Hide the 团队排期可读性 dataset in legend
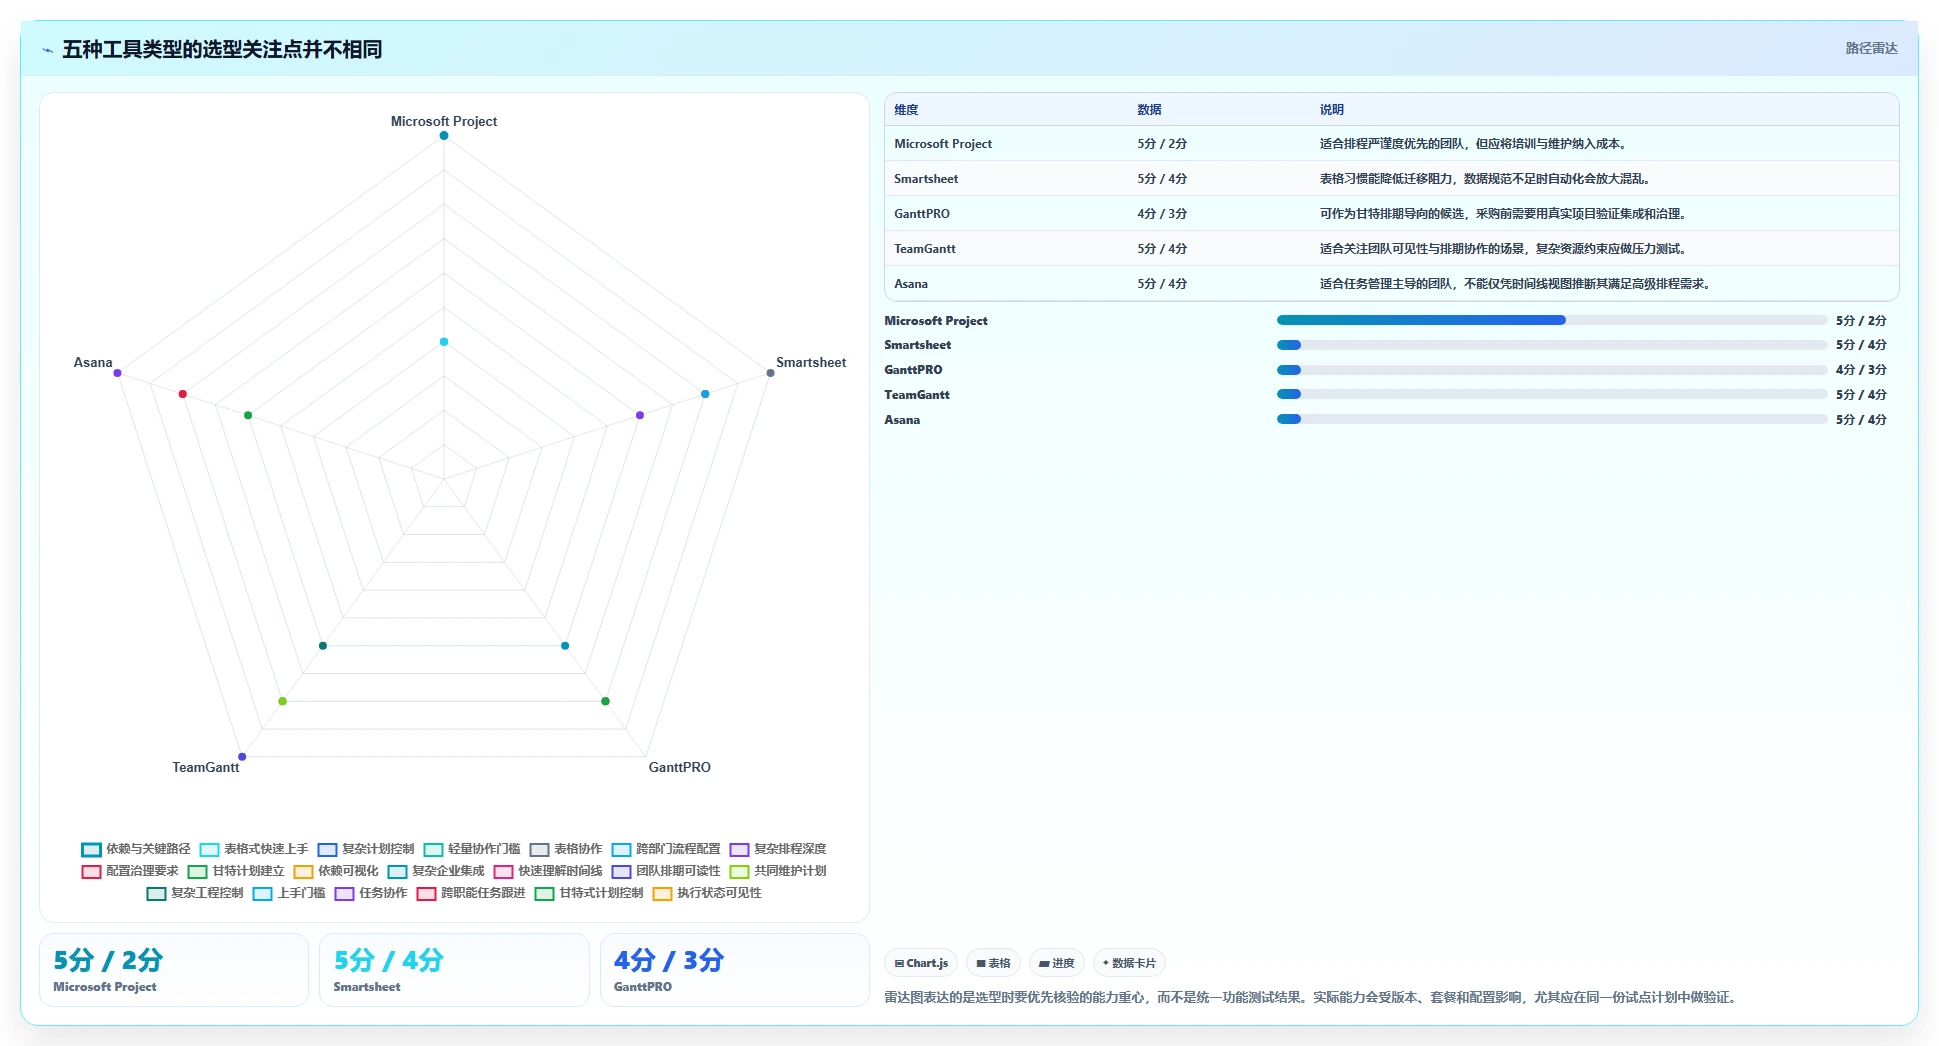The image size is (1939, 1046). (666, 871)
